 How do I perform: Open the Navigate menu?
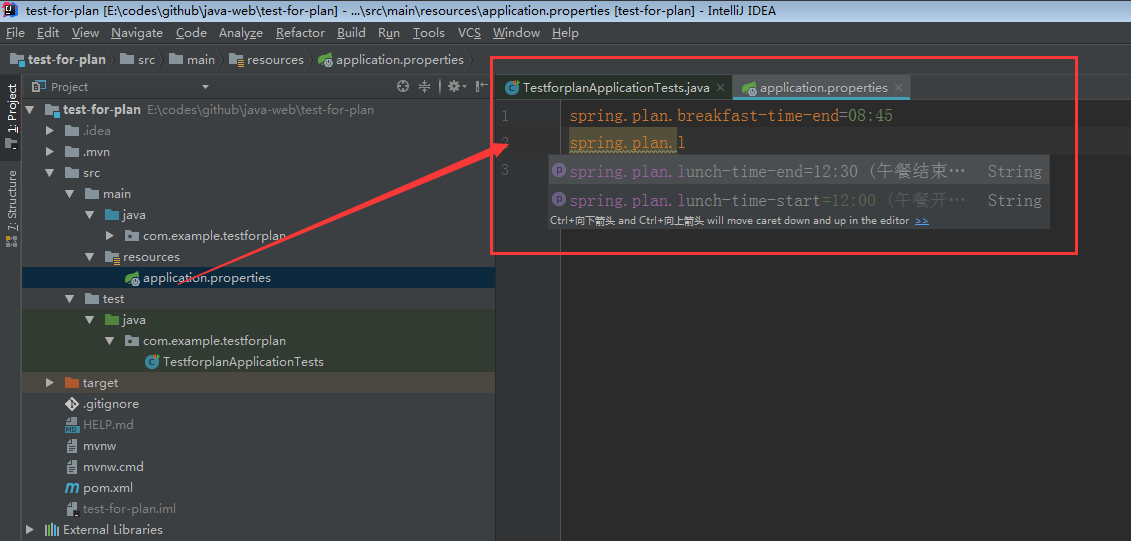137,32
